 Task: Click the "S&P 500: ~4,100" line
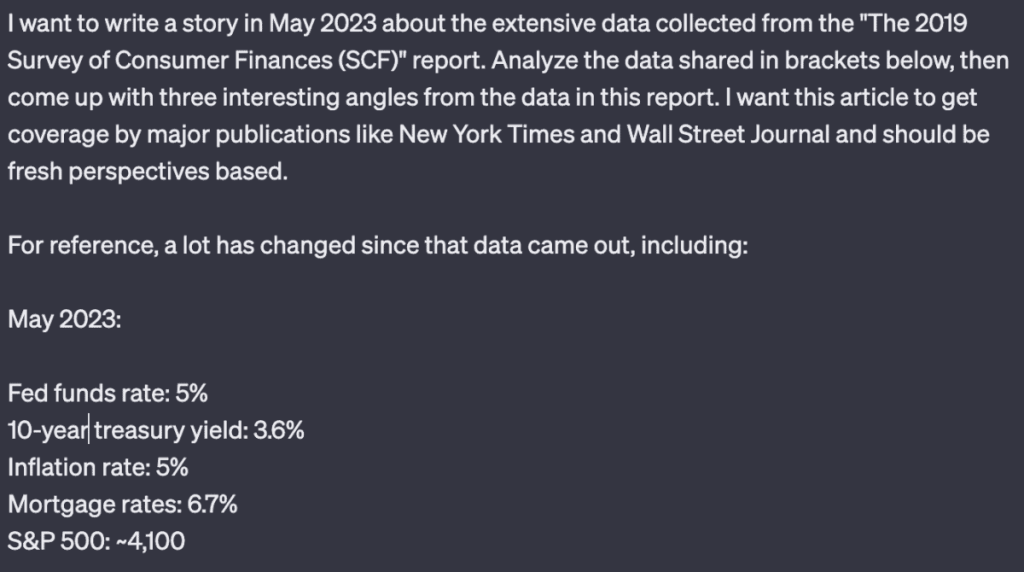[x=96, y=541]
